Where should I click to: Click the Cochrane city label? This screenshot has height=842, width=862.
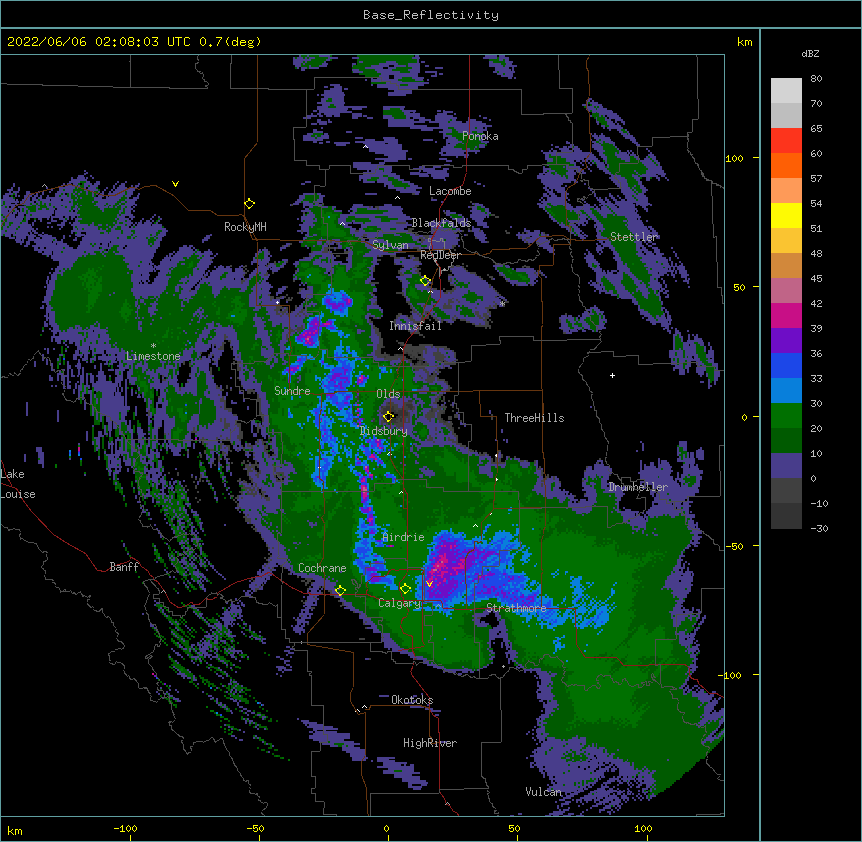click(322, 568)
